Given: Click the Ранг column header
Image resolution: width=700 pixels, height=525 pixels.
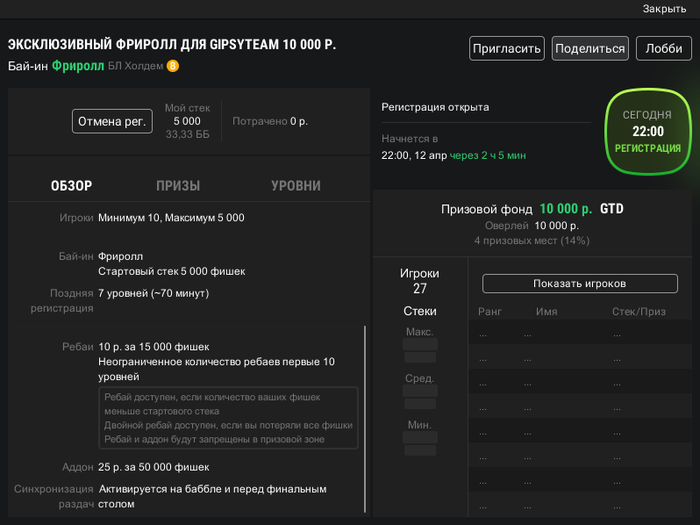Looking at the screenshot, I should point(490,312).
